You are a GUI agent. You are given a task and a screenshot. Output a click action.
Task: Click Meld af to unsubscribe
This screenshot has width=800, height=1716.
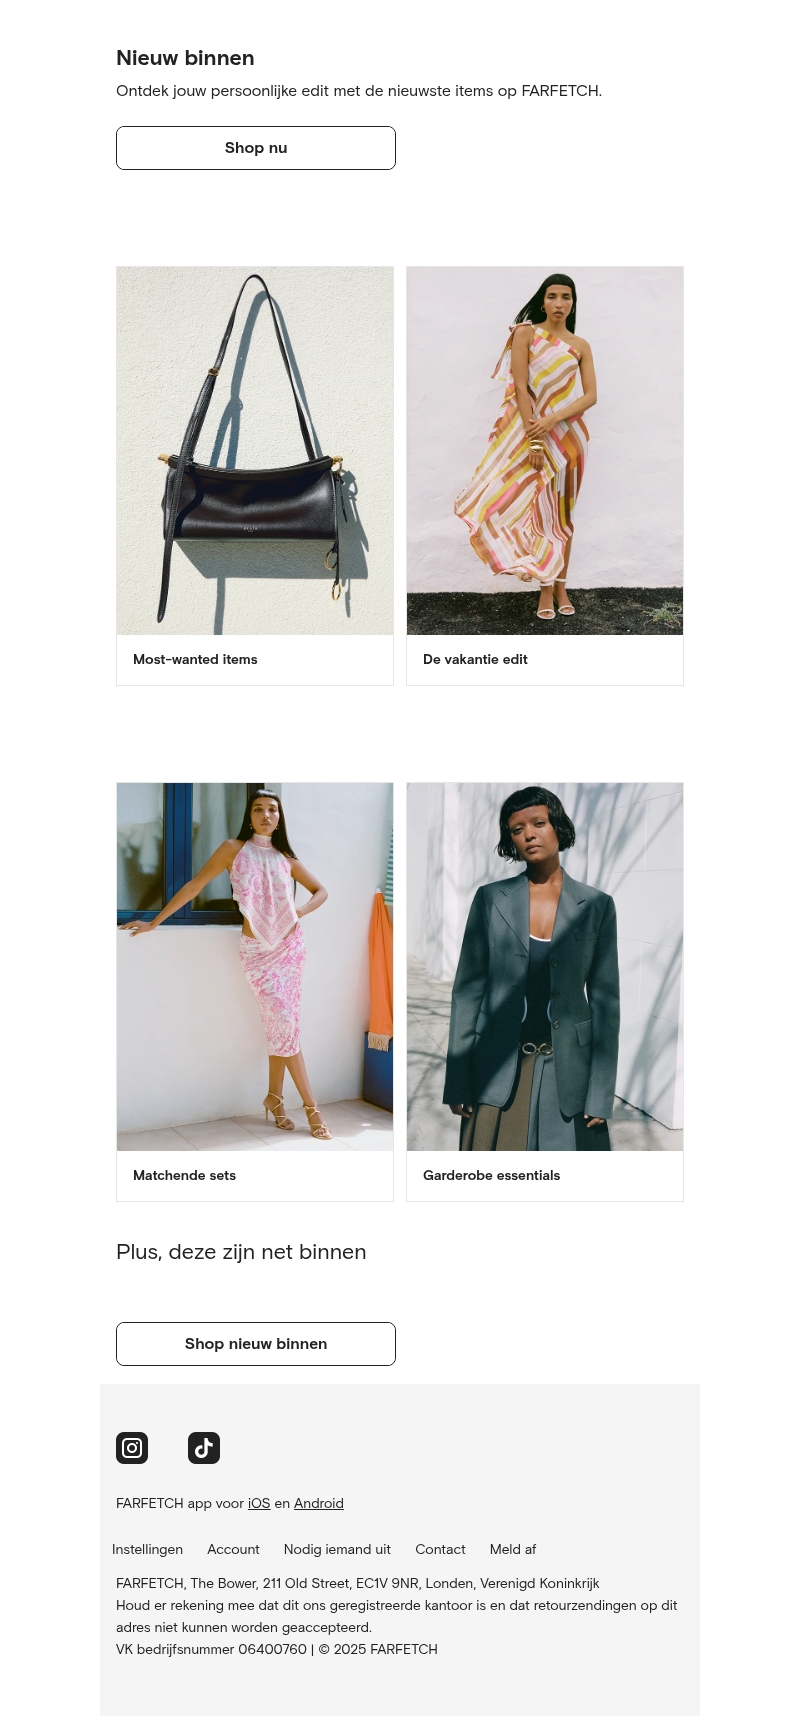pos(513,1550)
